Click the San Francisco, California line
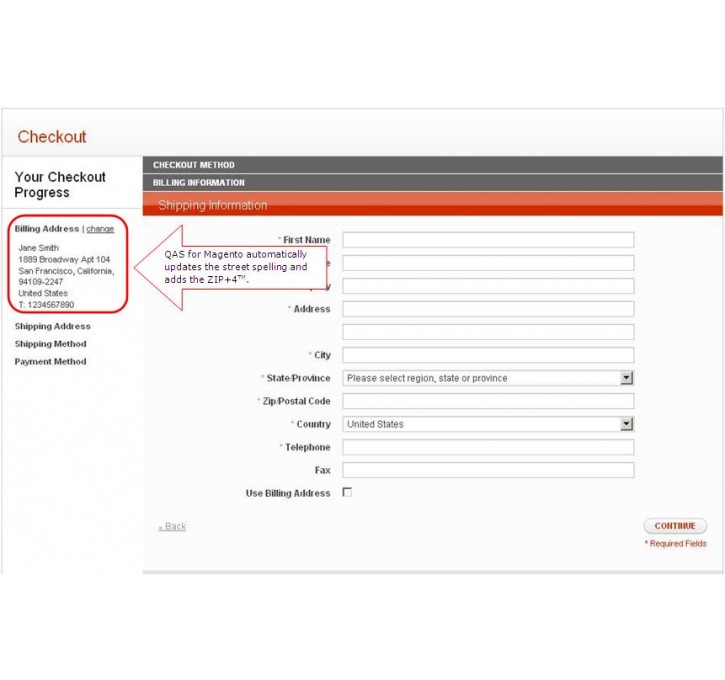725x680 pixels. point(66,271)
